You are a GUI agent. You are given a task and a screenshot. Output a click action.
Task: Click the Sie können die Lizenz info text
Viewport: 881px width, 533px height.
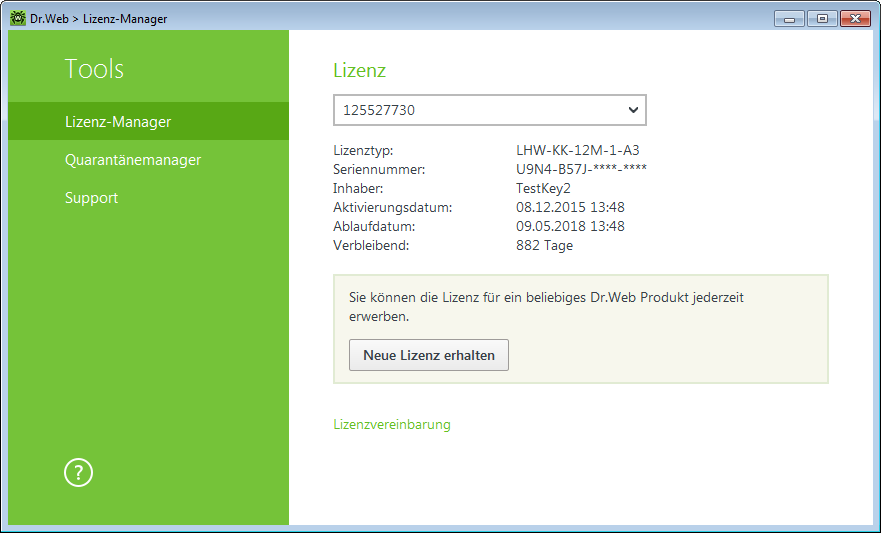click(546, 307)
